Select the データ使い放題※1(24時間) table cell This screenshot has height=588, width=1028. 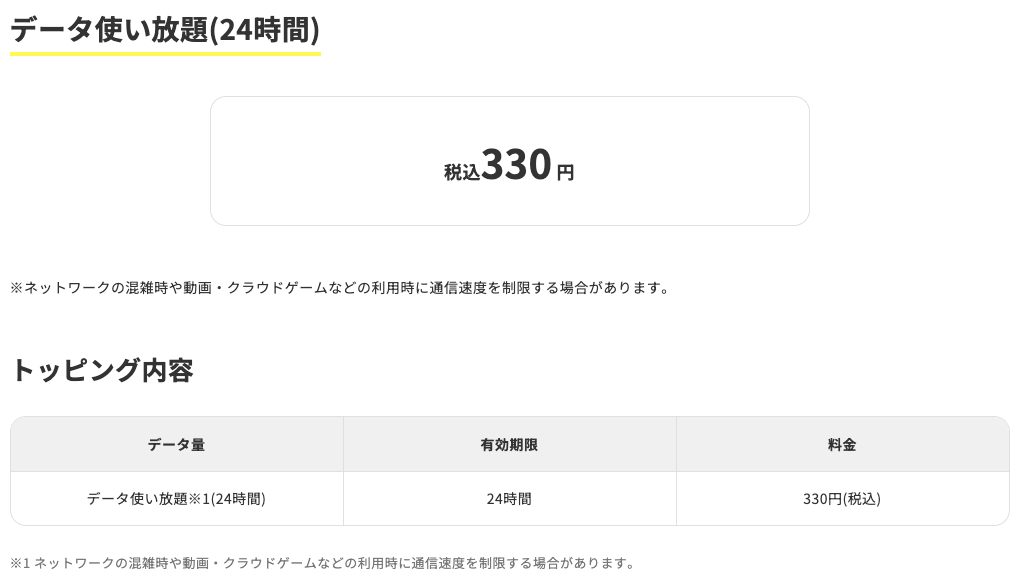pyautogui.click(x=176, y=499)
